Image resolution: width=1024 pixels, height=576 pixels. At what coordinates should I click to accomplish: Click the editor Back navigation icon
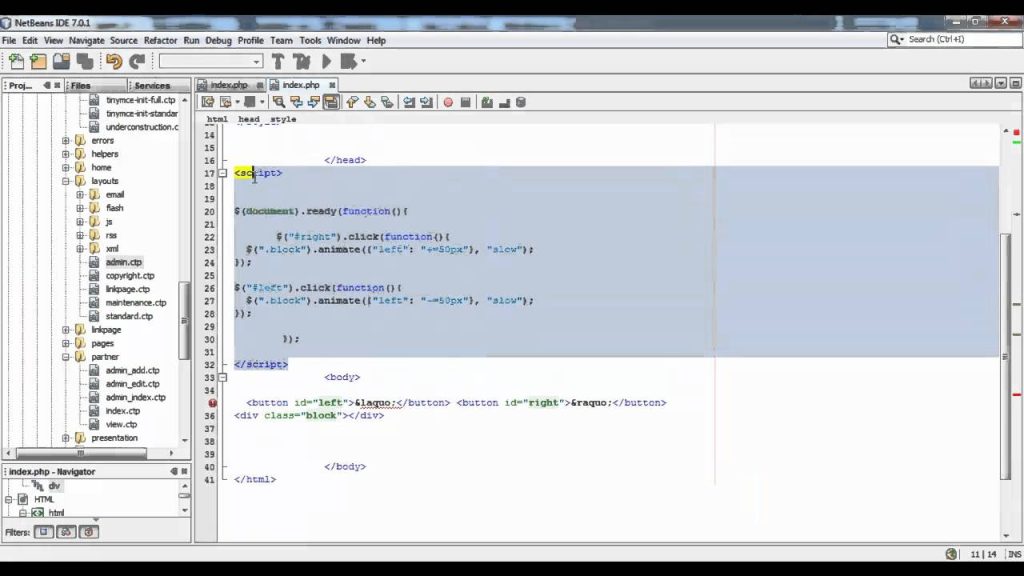[x=226, y=102]
